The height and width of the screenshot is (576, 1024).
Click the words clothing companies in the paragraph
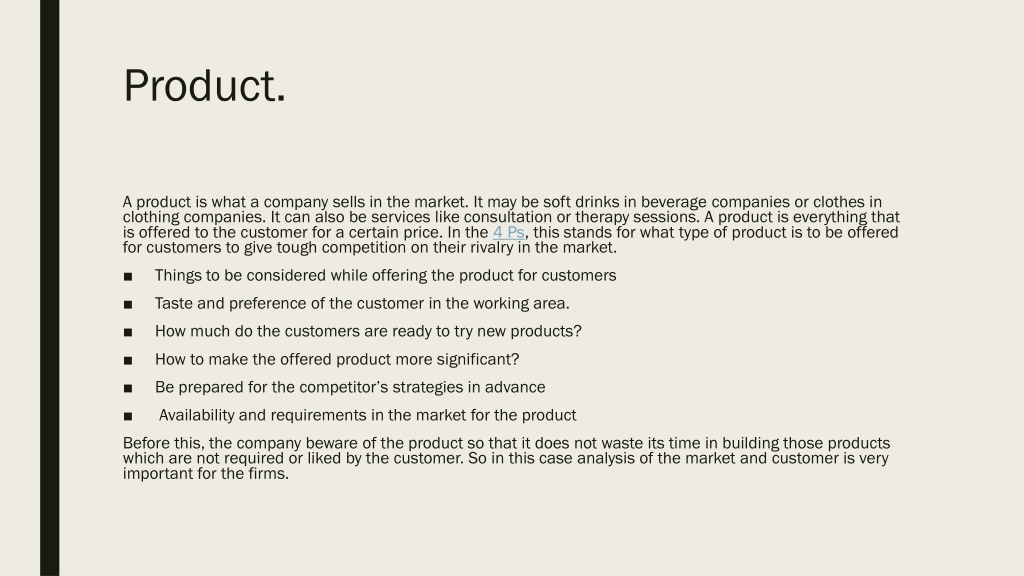tap(194, 217)
